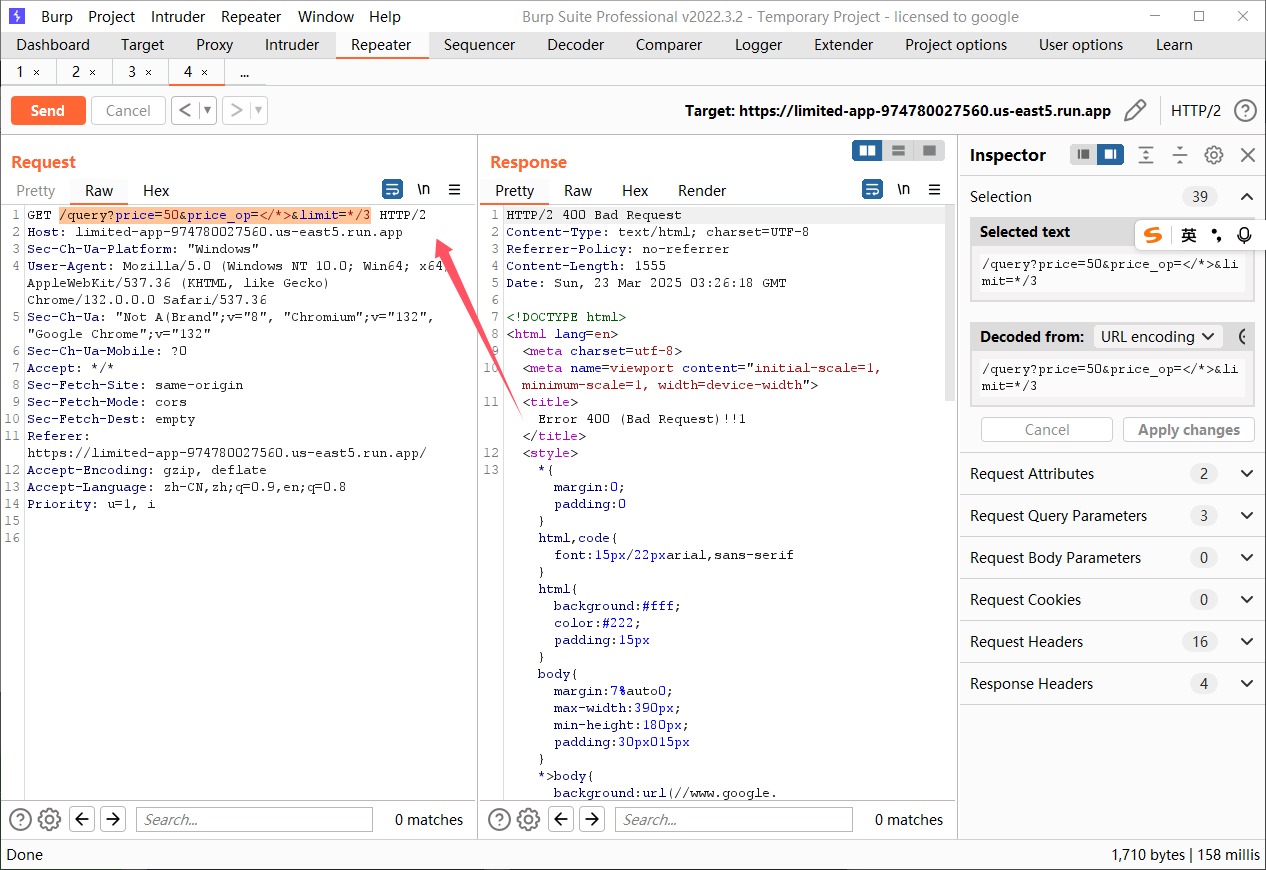Close the Inspector panel

tap(1247, 155)
